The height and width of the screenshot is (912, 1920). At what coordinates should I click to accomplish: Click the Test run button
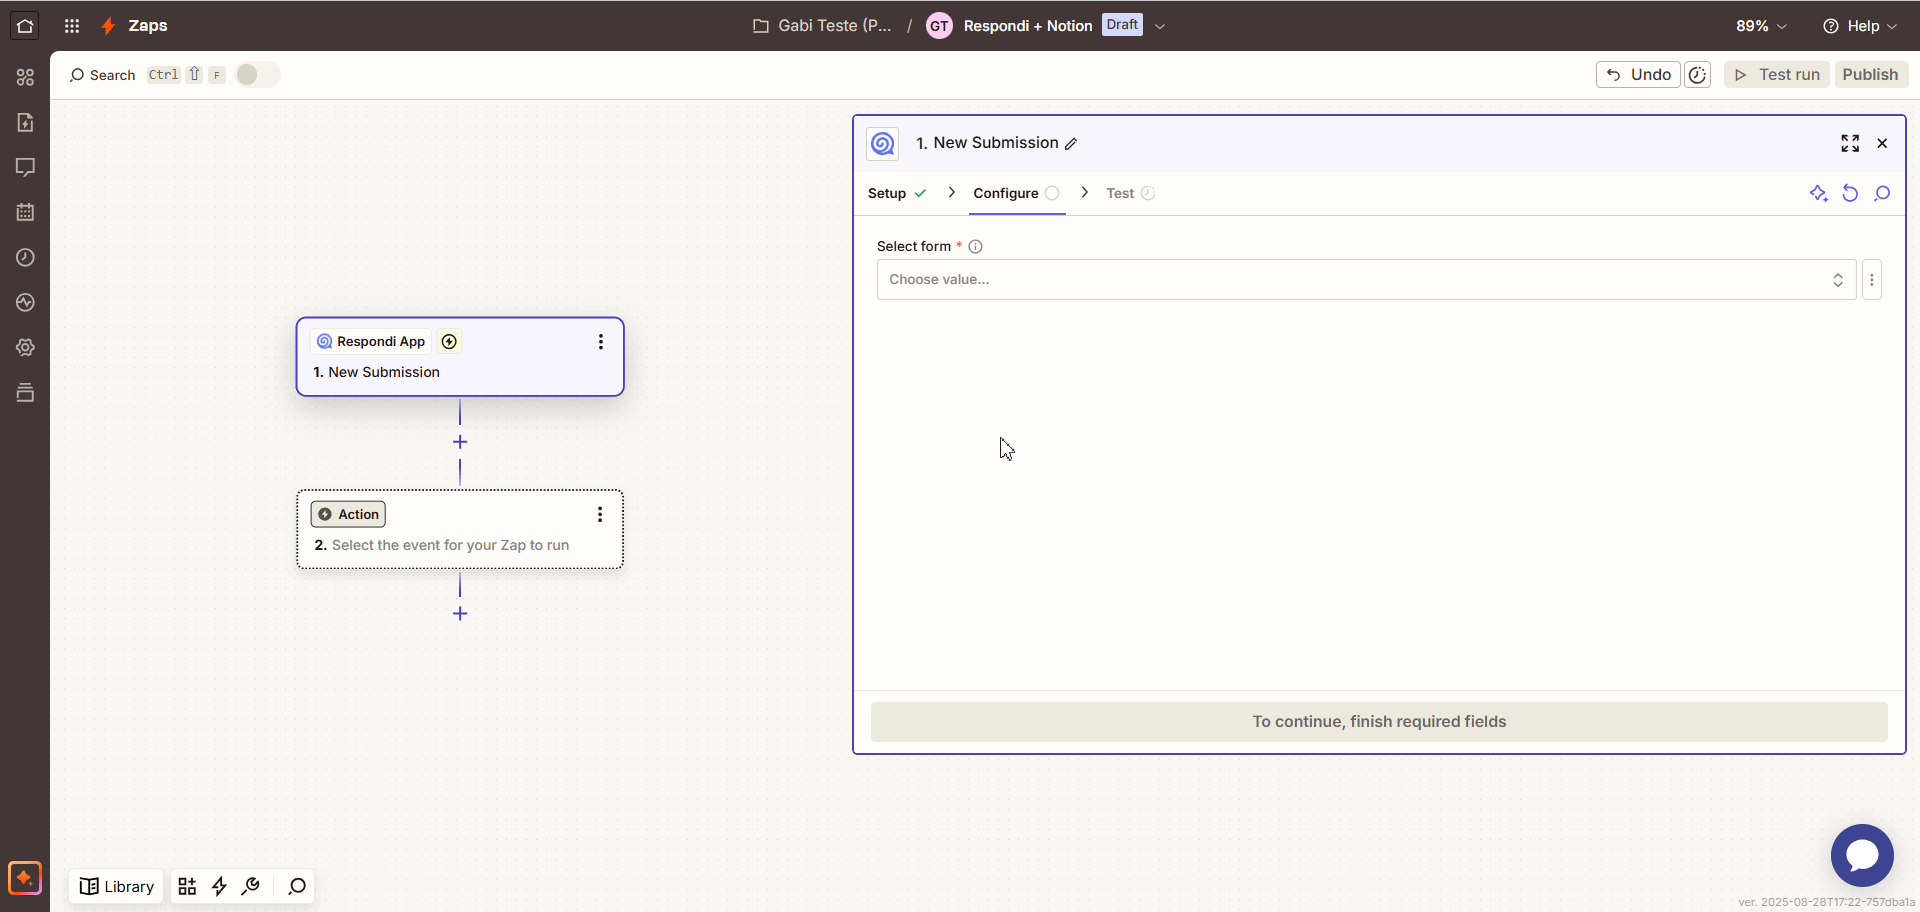(1777, 75)
